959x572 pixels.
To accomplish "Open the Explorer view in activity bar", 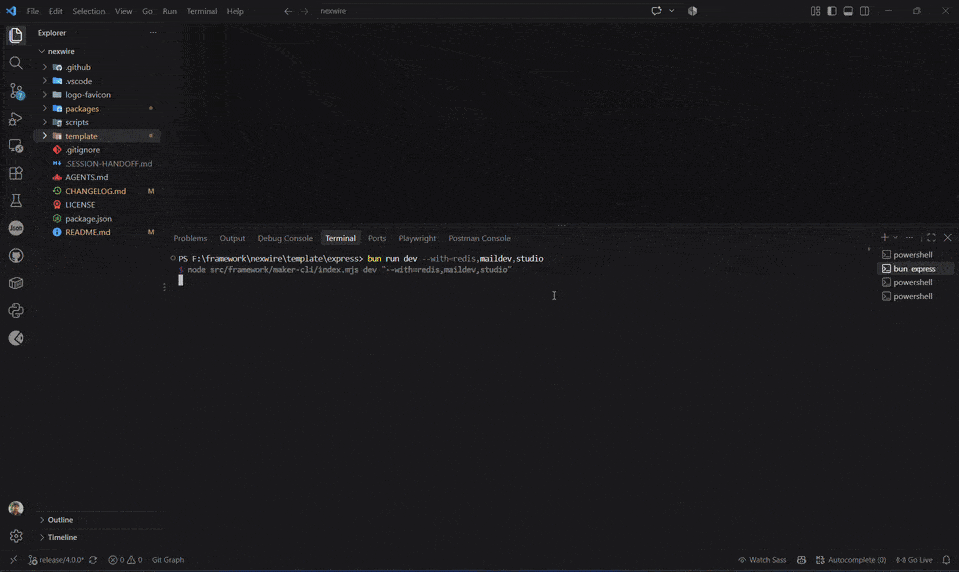I will coord(16,35).
